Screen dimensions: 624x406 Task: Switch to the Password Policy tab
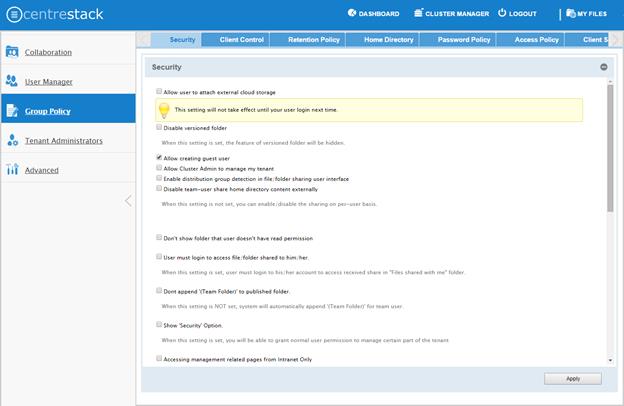tap(458, 39)
